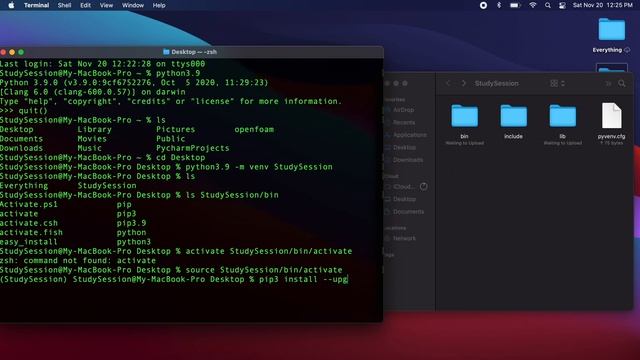Screen dimensions: 640x360
Task: Click Terminal title 'Desktop — -zsh'
Action: (x=194, y=52)
